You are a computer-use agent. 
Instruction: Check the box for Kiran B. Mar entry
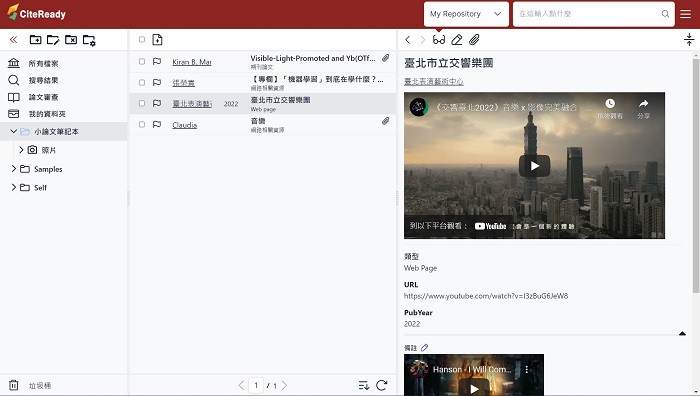pos(142,62)
